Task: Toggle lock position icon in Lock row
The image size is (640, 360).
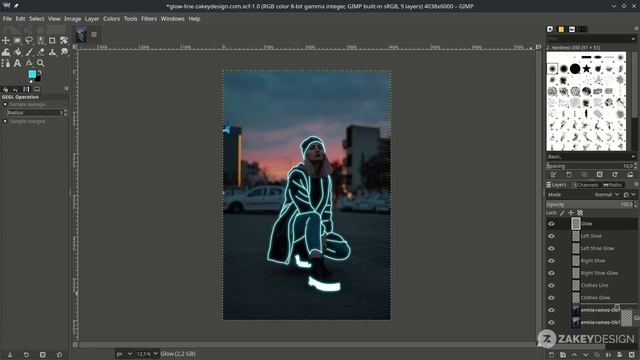Action: 571,213
